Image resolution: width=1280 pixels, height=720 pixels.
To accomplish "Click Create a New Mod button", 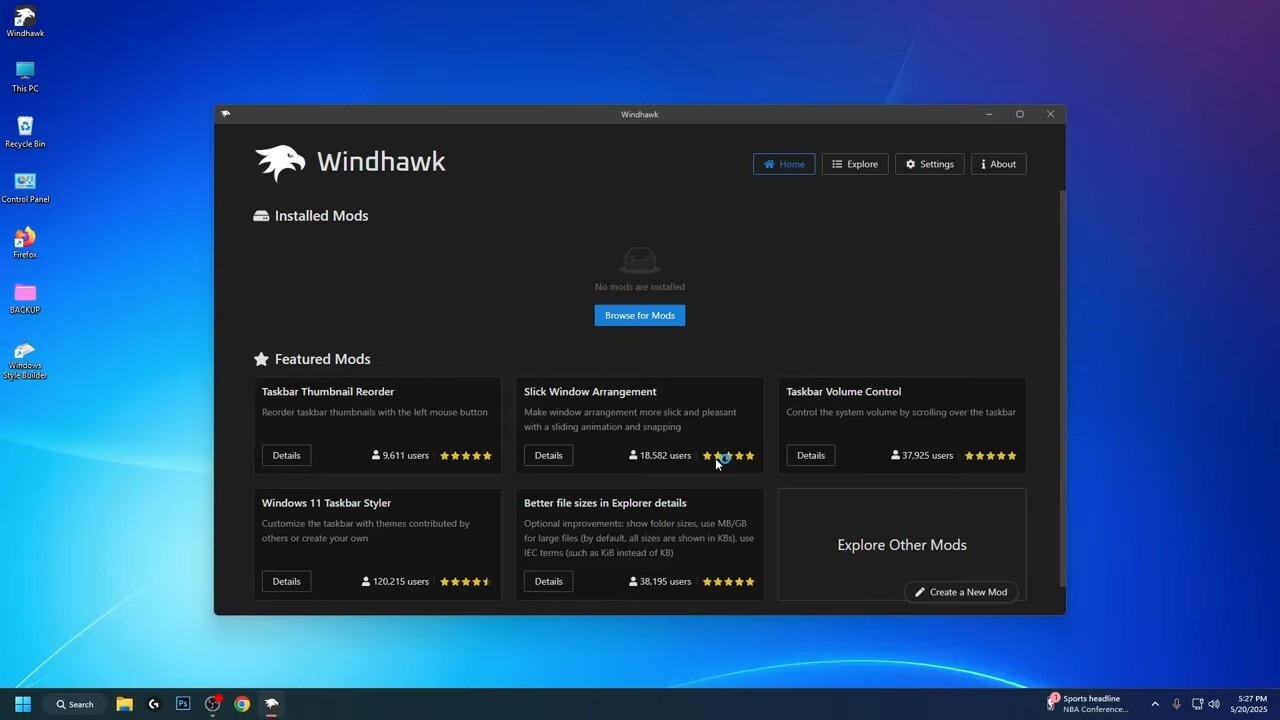I will coord(961,592).
